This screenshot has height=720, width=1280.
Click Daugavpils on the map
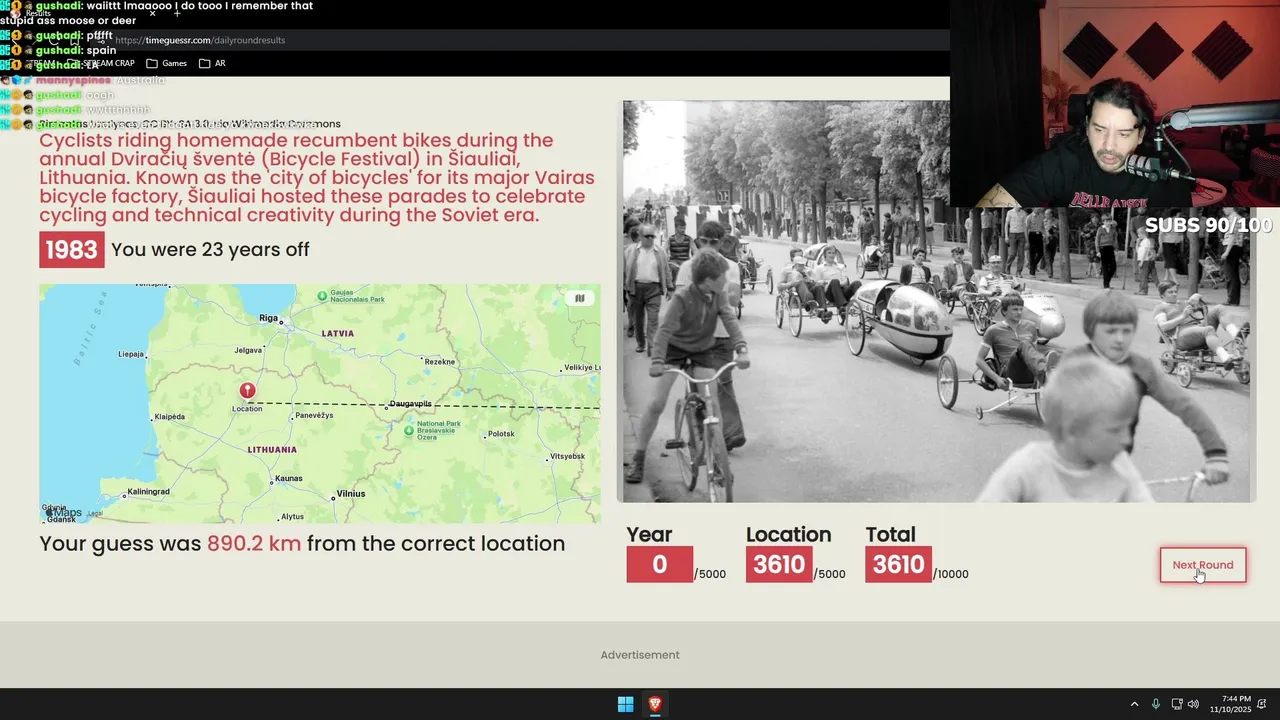pyautogui.click(x=410, y=404)
